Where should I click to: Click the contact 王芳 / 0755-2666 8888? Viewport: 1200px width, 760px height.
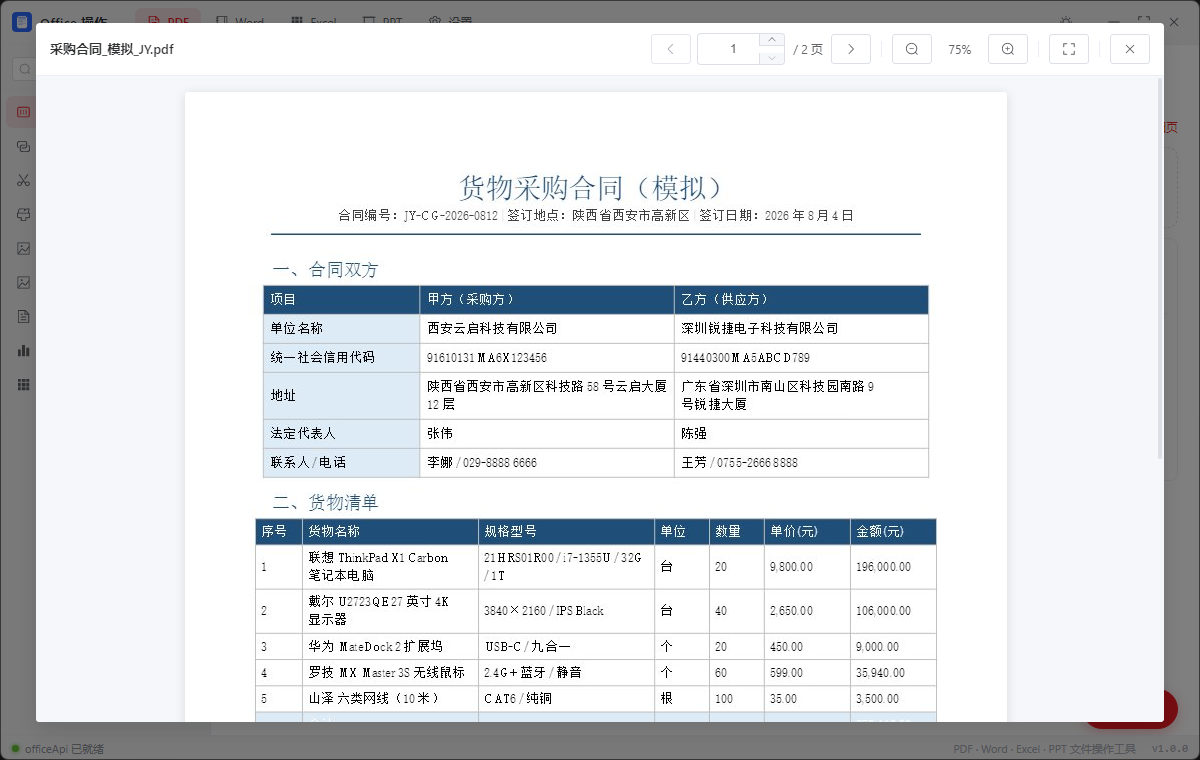[740, 463]
